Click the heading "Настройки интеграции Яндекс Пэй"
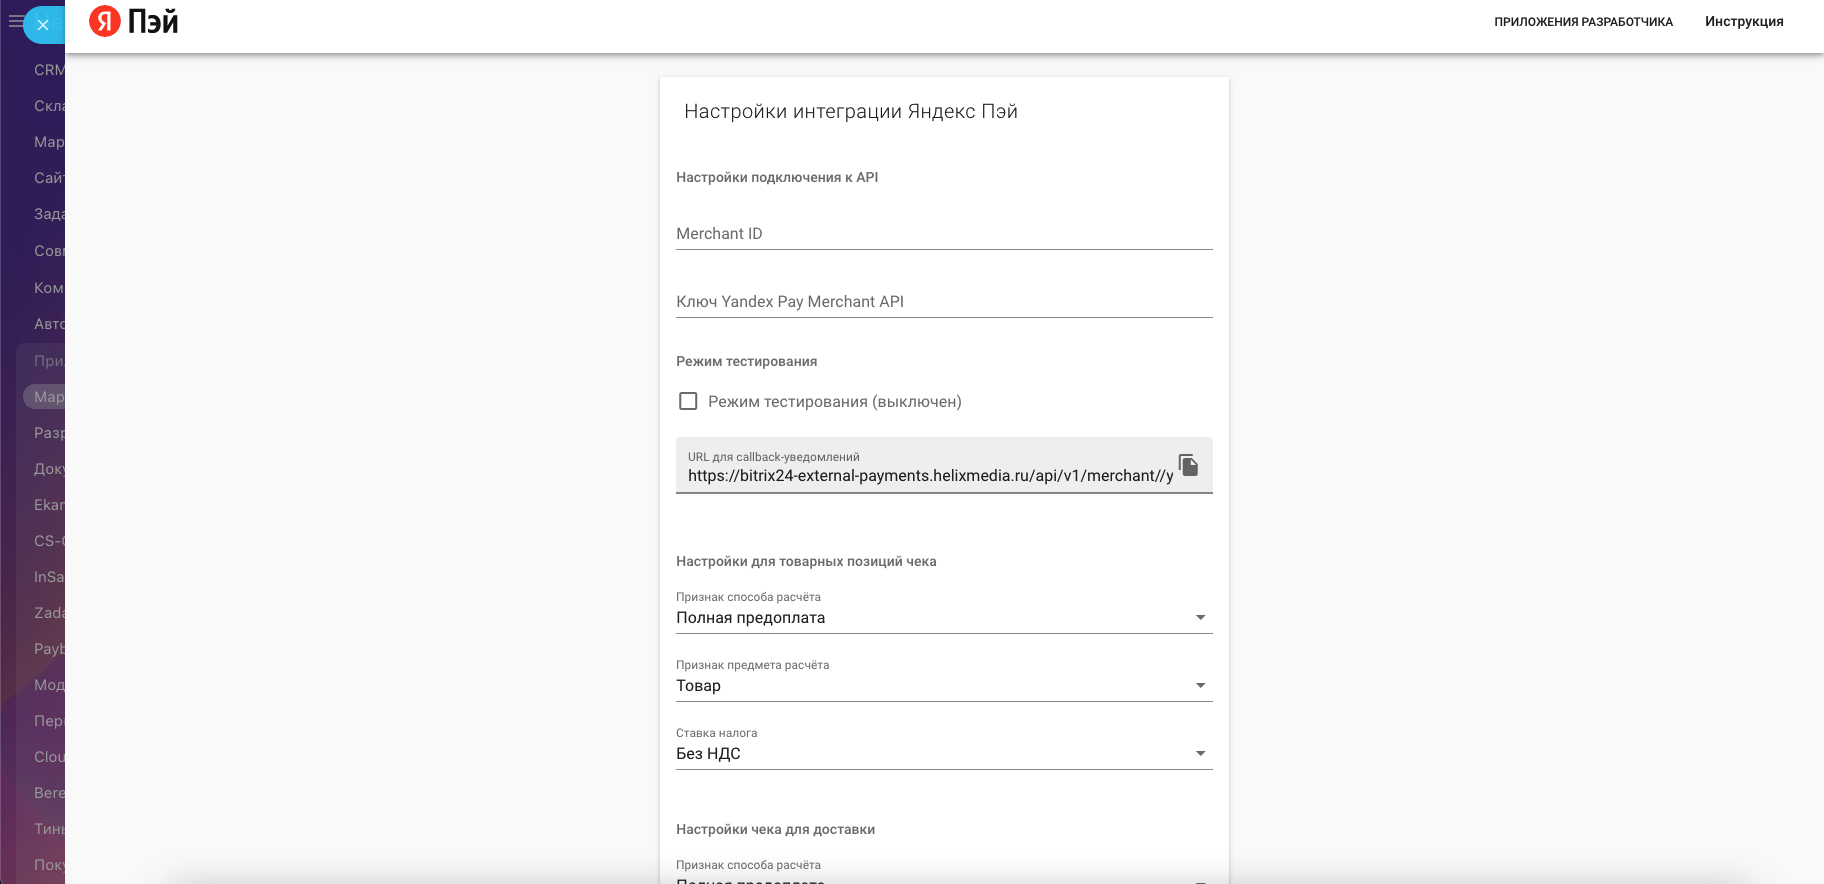The width and height of the screenshot is (1824, 884). [x=851, y=112]
